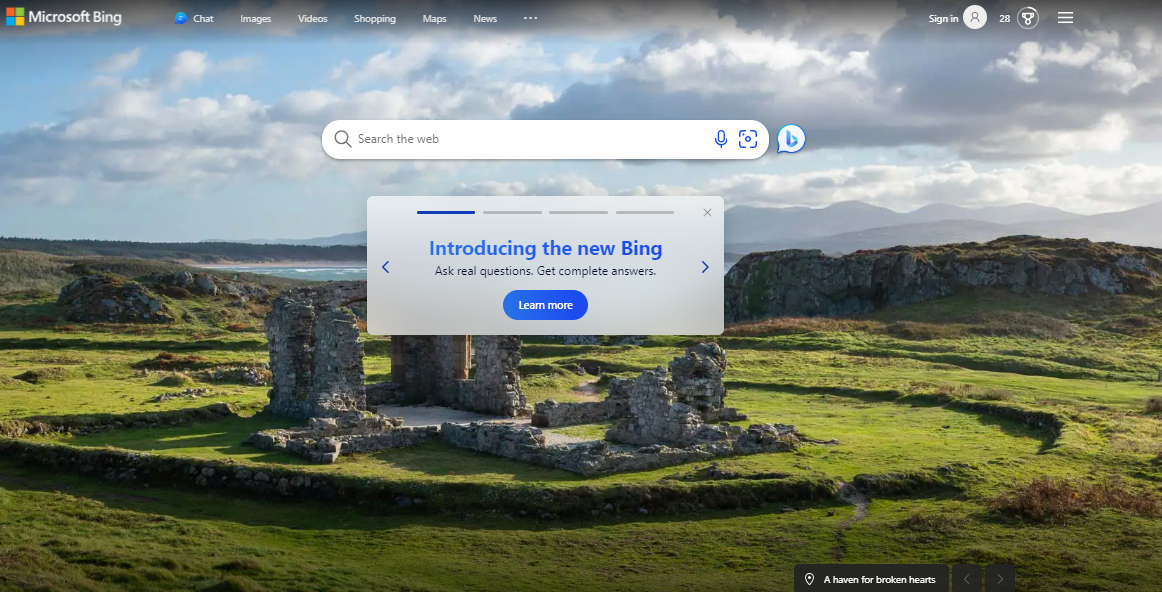Click the location pin on the image caption
The image size is (1162, 592).
(810, 578)
